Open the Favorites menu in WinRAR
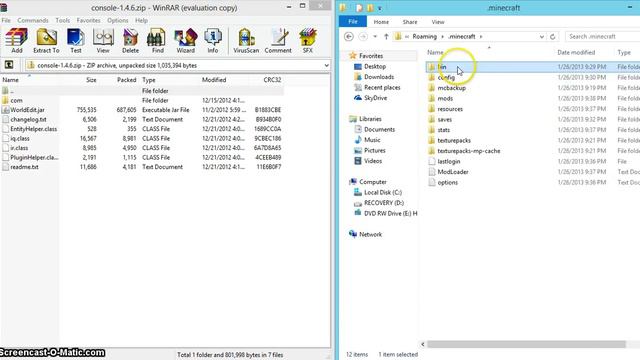The width and height of the screenshot is (640, 360). tap(88, 20)
